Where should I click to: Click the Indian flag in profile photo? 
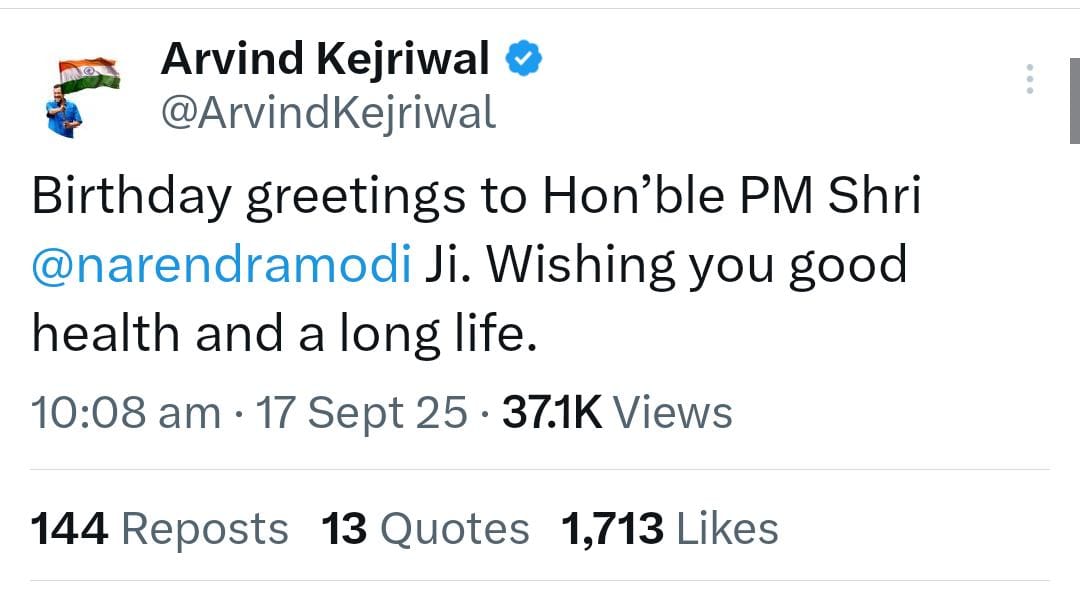click(89, 74)
